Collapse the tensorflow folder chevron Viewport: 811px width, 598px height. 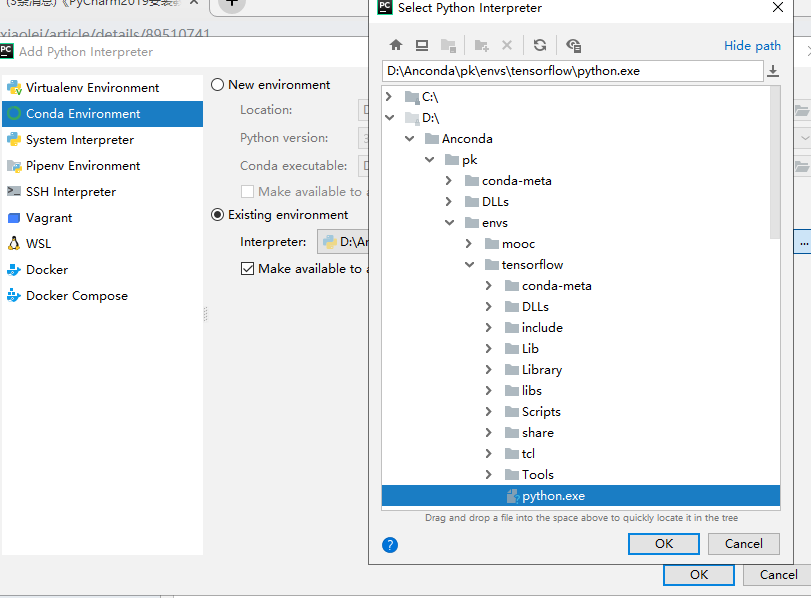pos(470,265)
